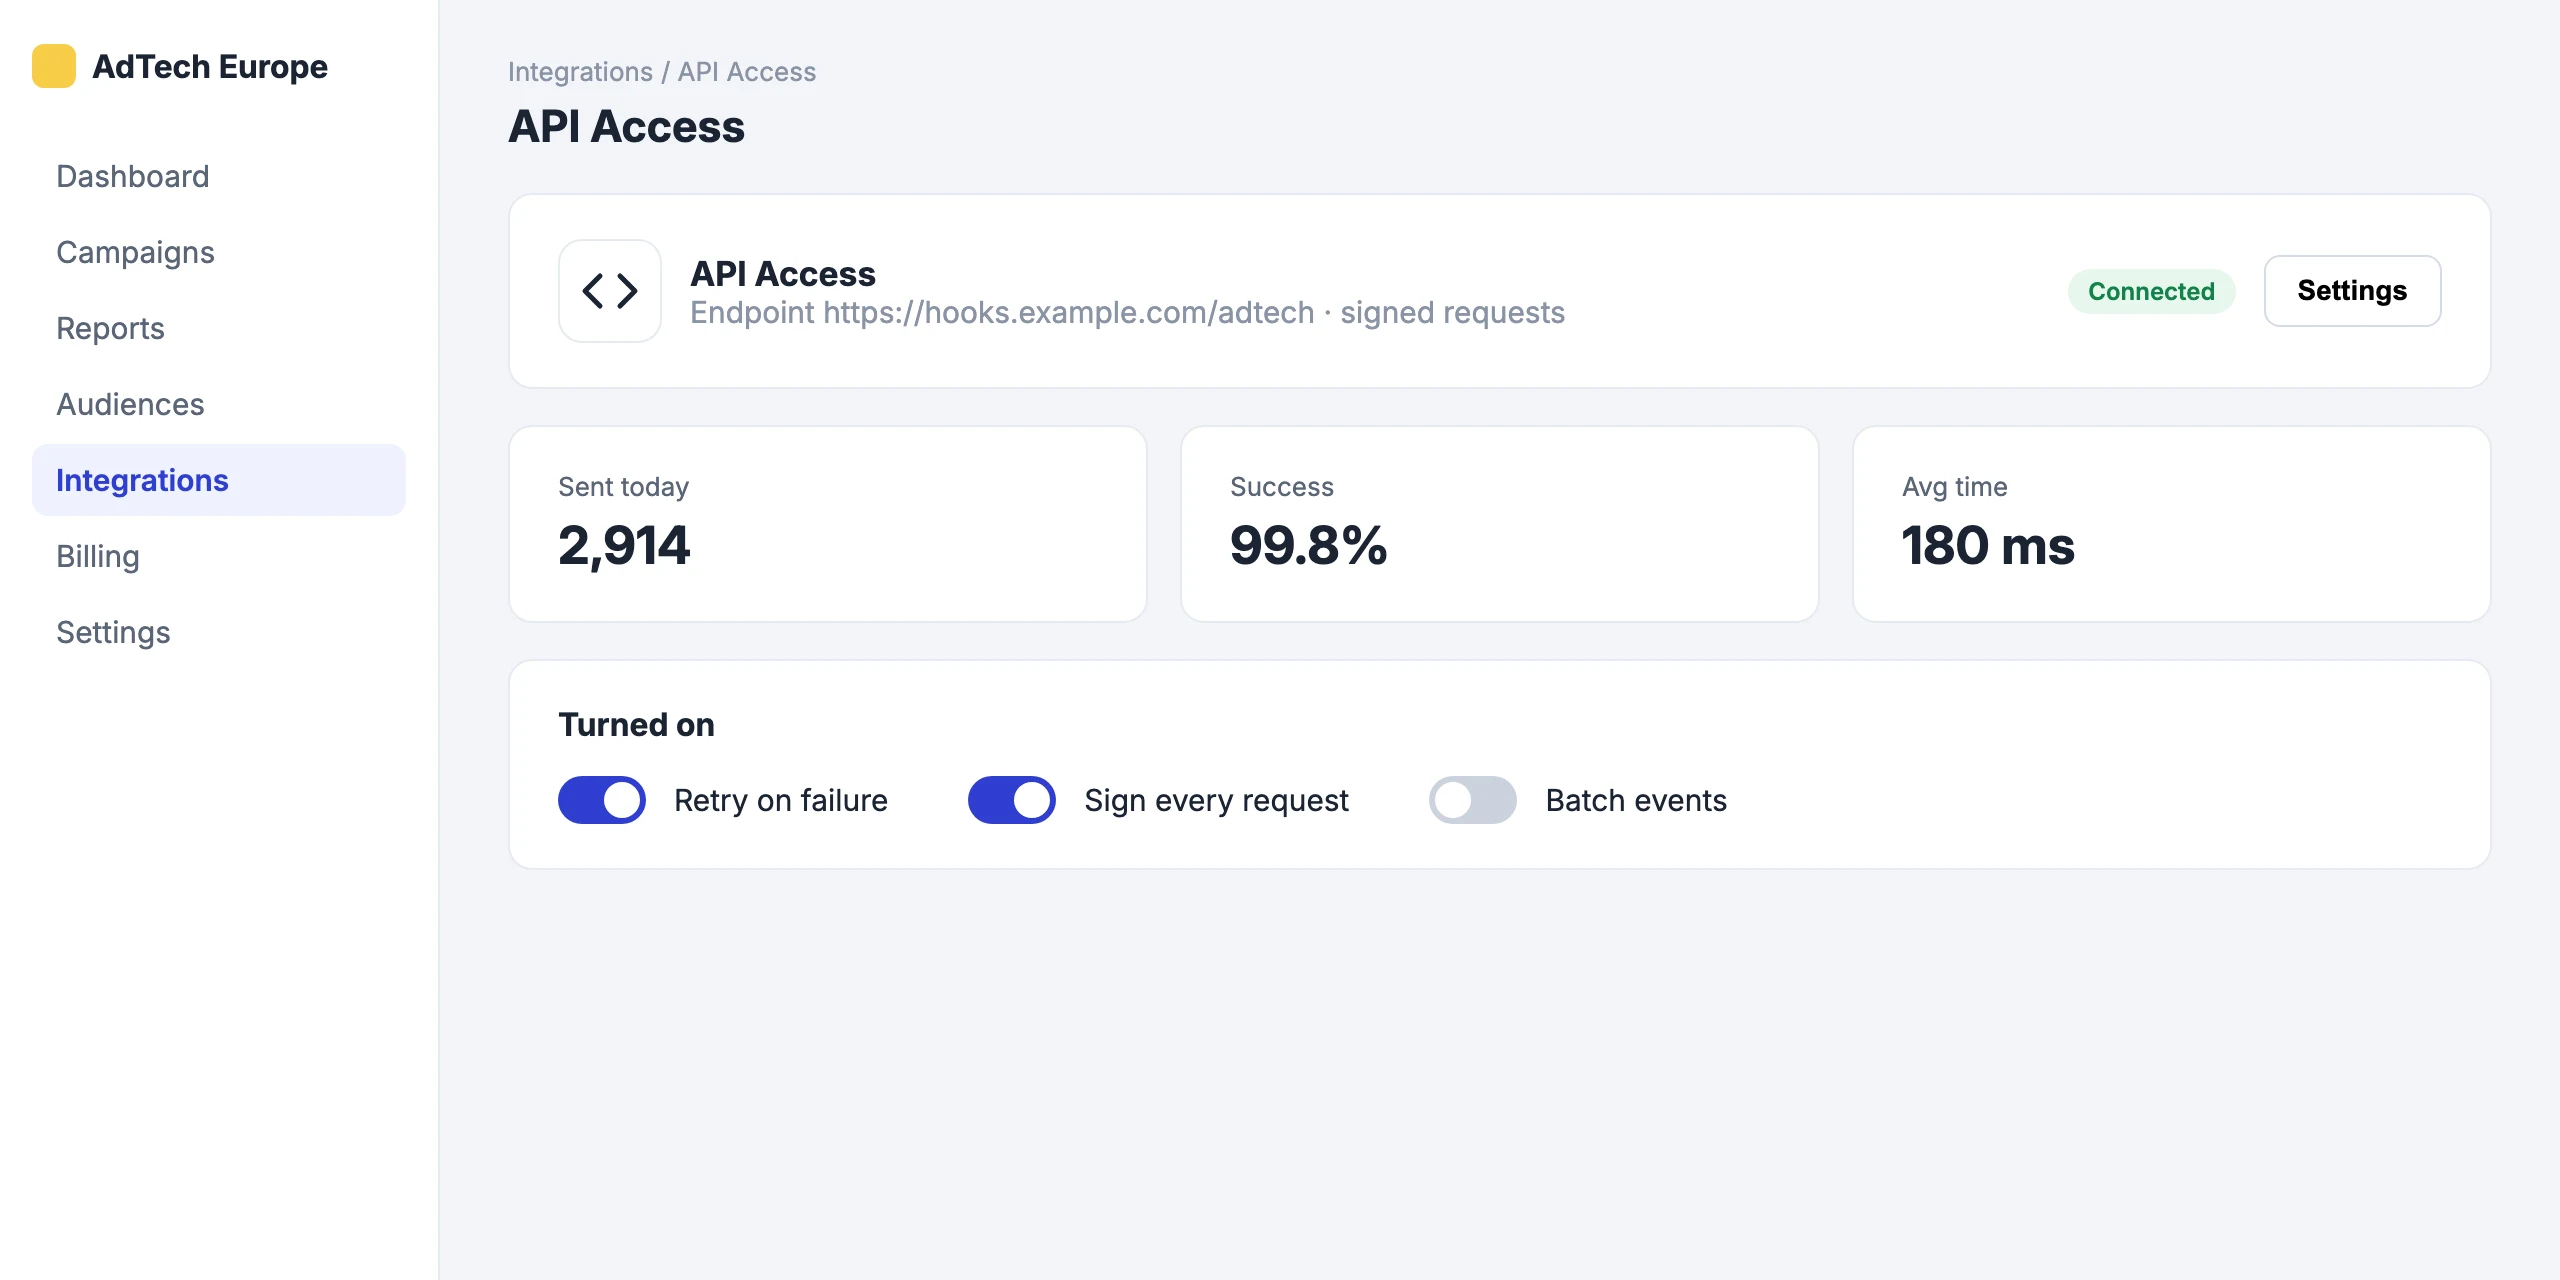Select the Integrations sidebar item
2560x1280 pixels.
[x=219, y=480]
